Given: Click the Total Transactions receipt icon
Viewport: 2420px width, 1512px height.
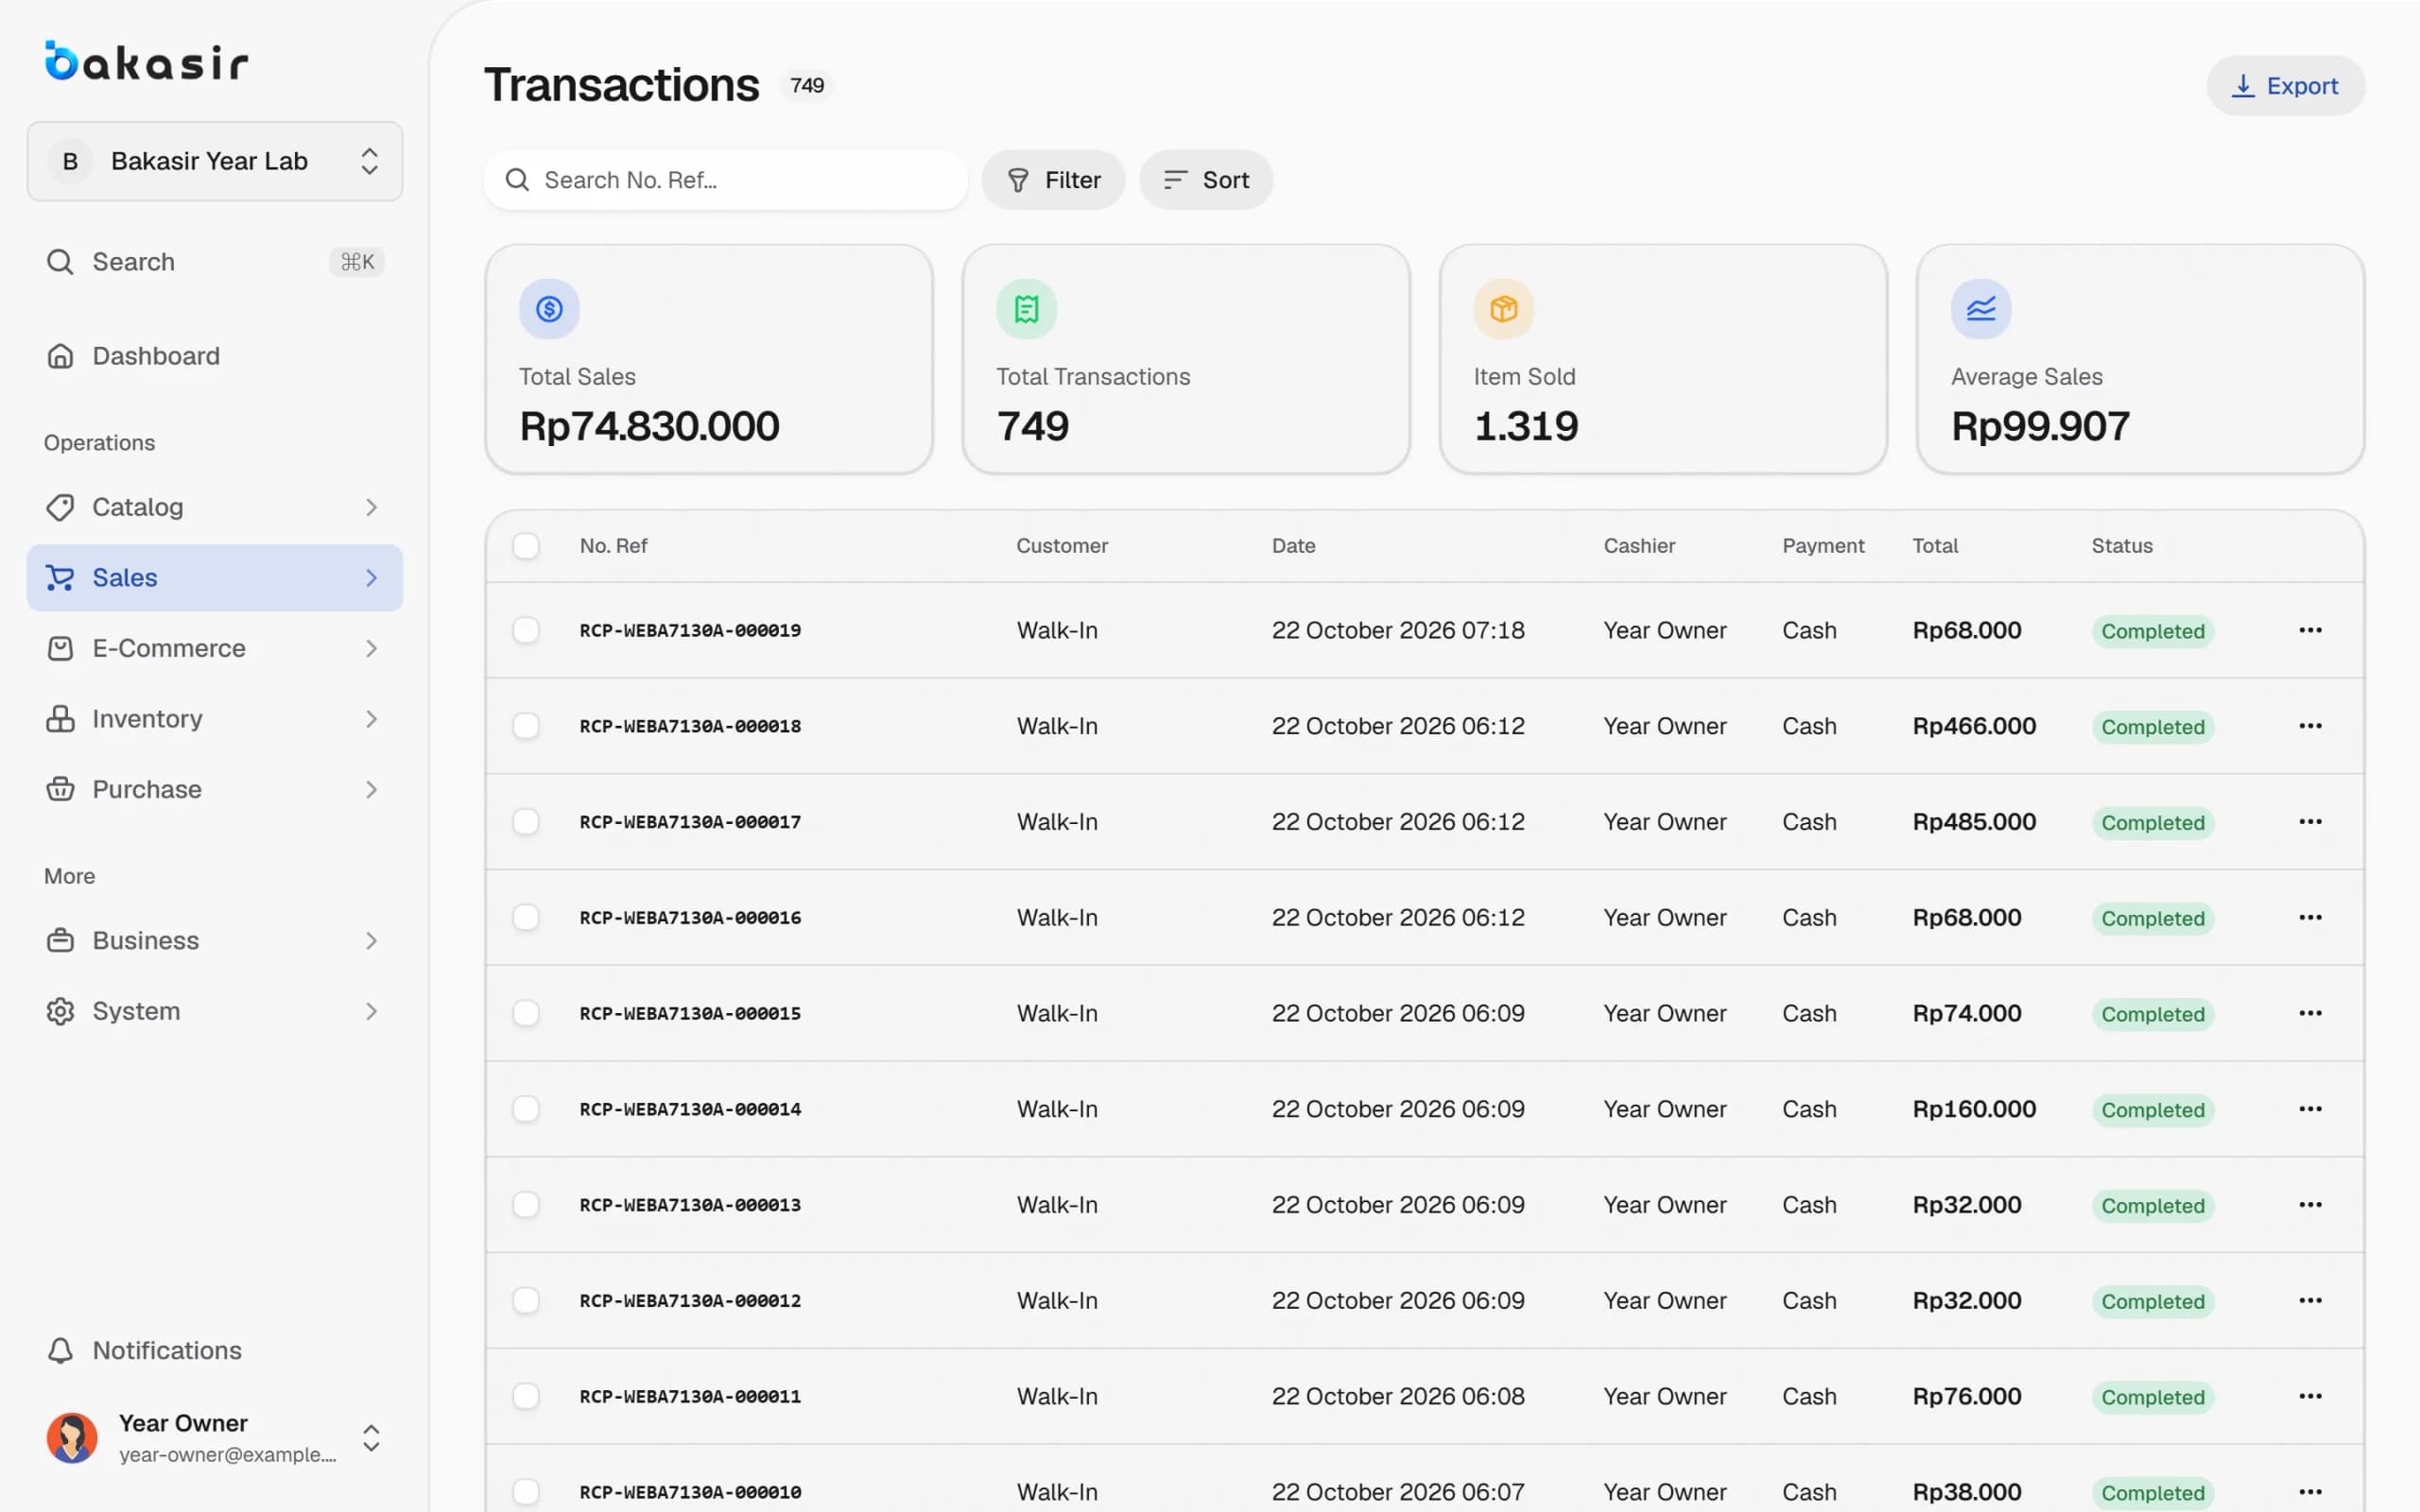Looking at the screenshot, I should 1026,309.
